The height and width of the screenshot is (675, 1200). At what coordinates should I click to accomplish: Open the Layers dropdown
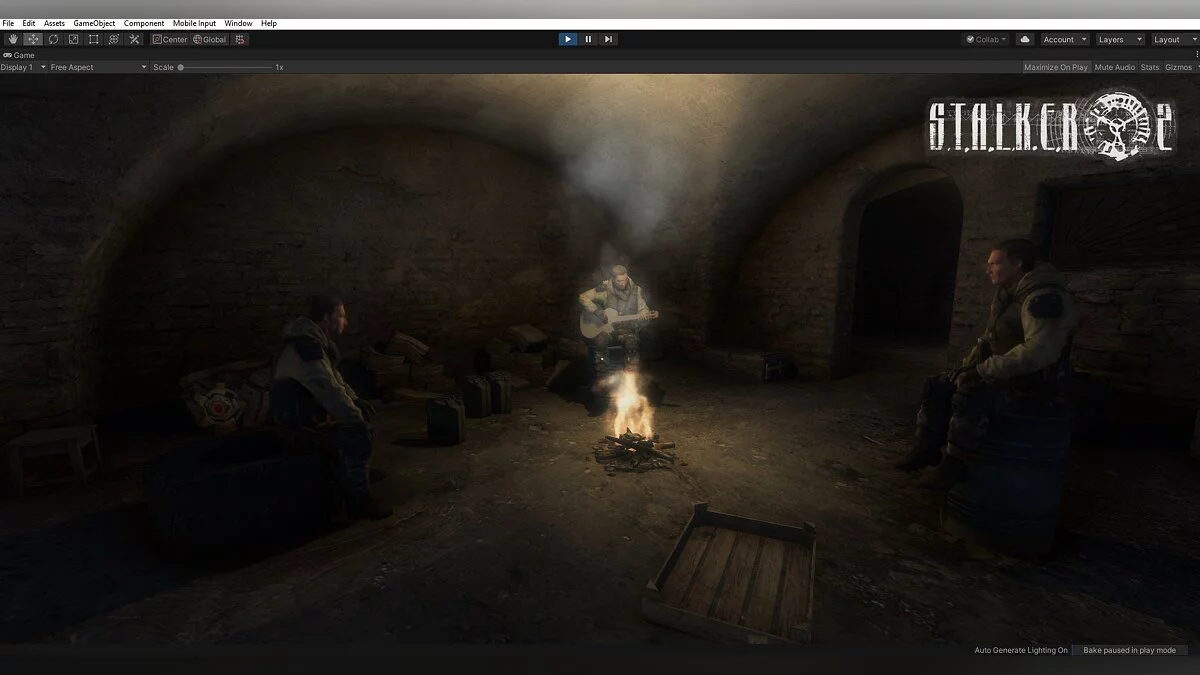pos(1118,39)
